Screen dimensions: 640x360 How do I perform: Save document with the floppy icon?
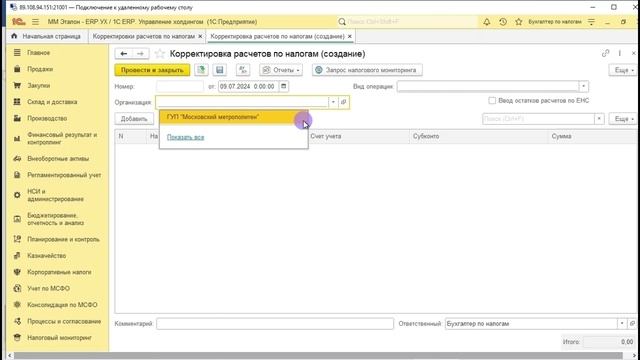[x=220, y=70]
